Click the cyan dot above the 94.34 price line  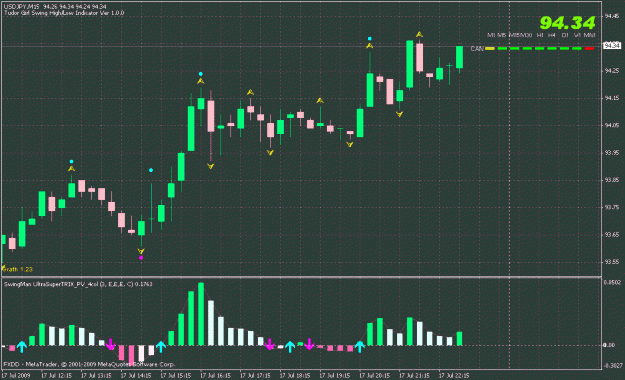coord(370,39)
